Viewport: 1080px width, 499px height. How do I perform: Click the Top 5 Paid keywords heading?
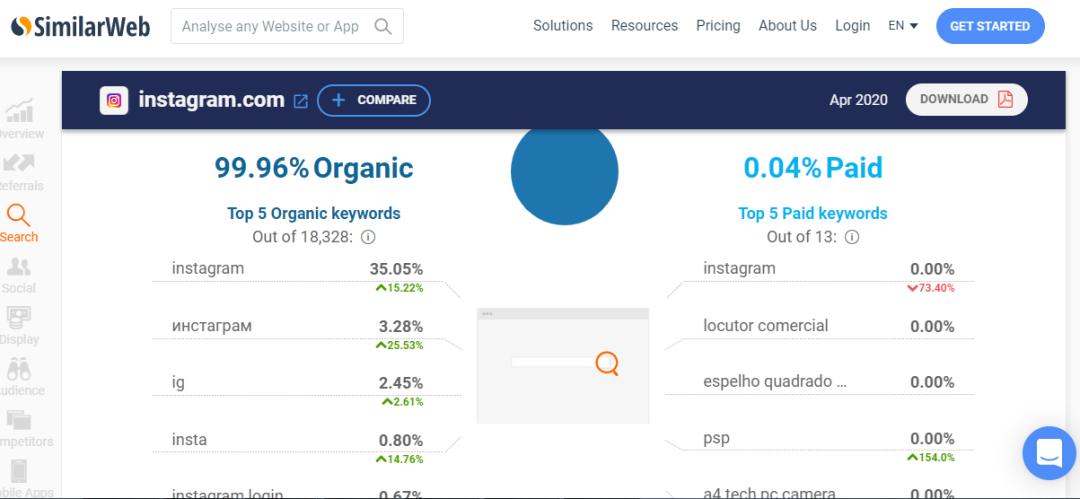click(x=813, y=214)
